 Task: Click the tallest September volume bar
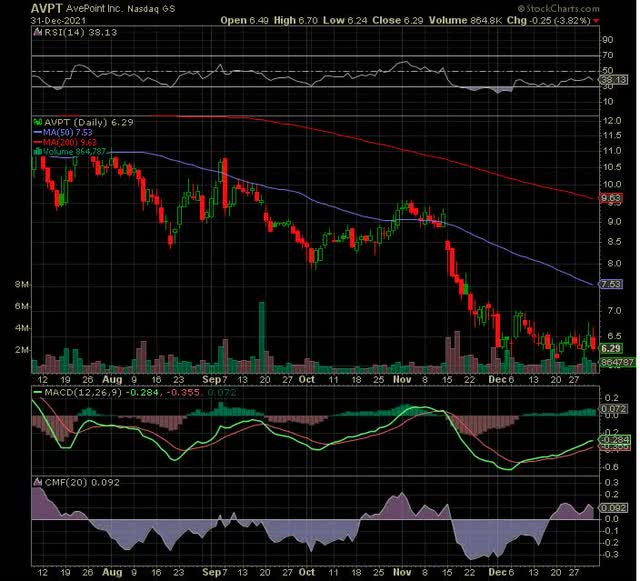(x=262, y=337)
